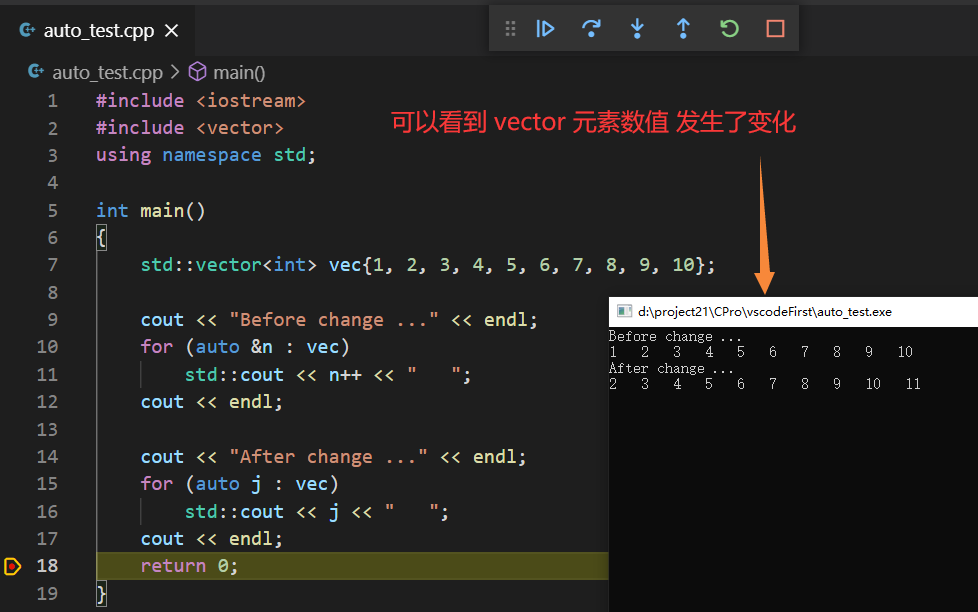Click the 'return 0;' statement

click(x=189, y=566)
